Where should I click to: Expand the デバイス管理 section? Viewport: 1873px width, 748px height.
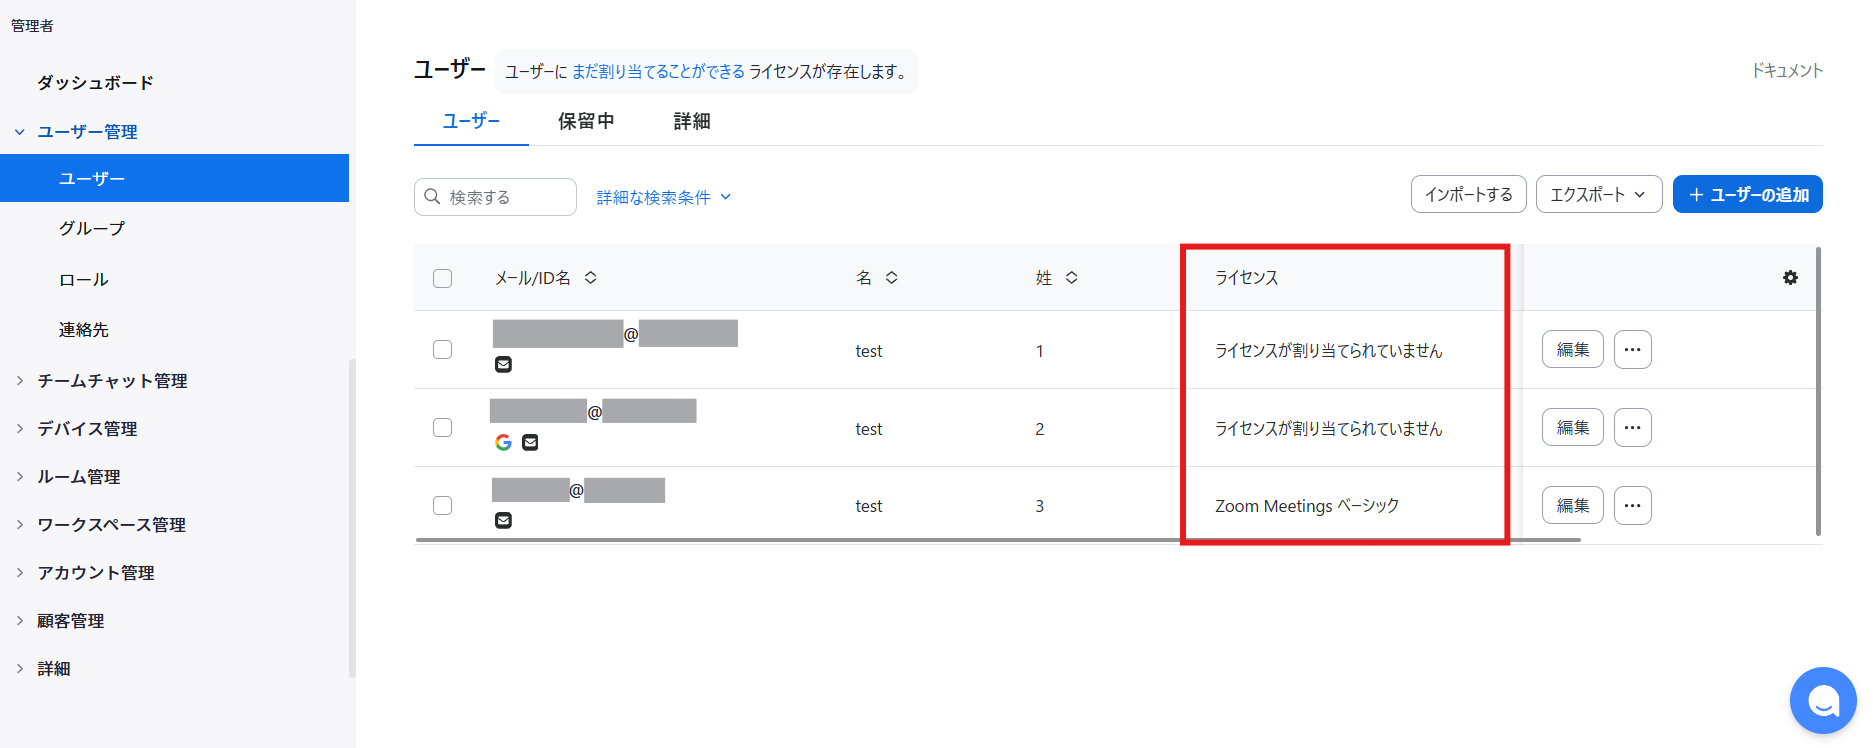[x=19, y=429]
